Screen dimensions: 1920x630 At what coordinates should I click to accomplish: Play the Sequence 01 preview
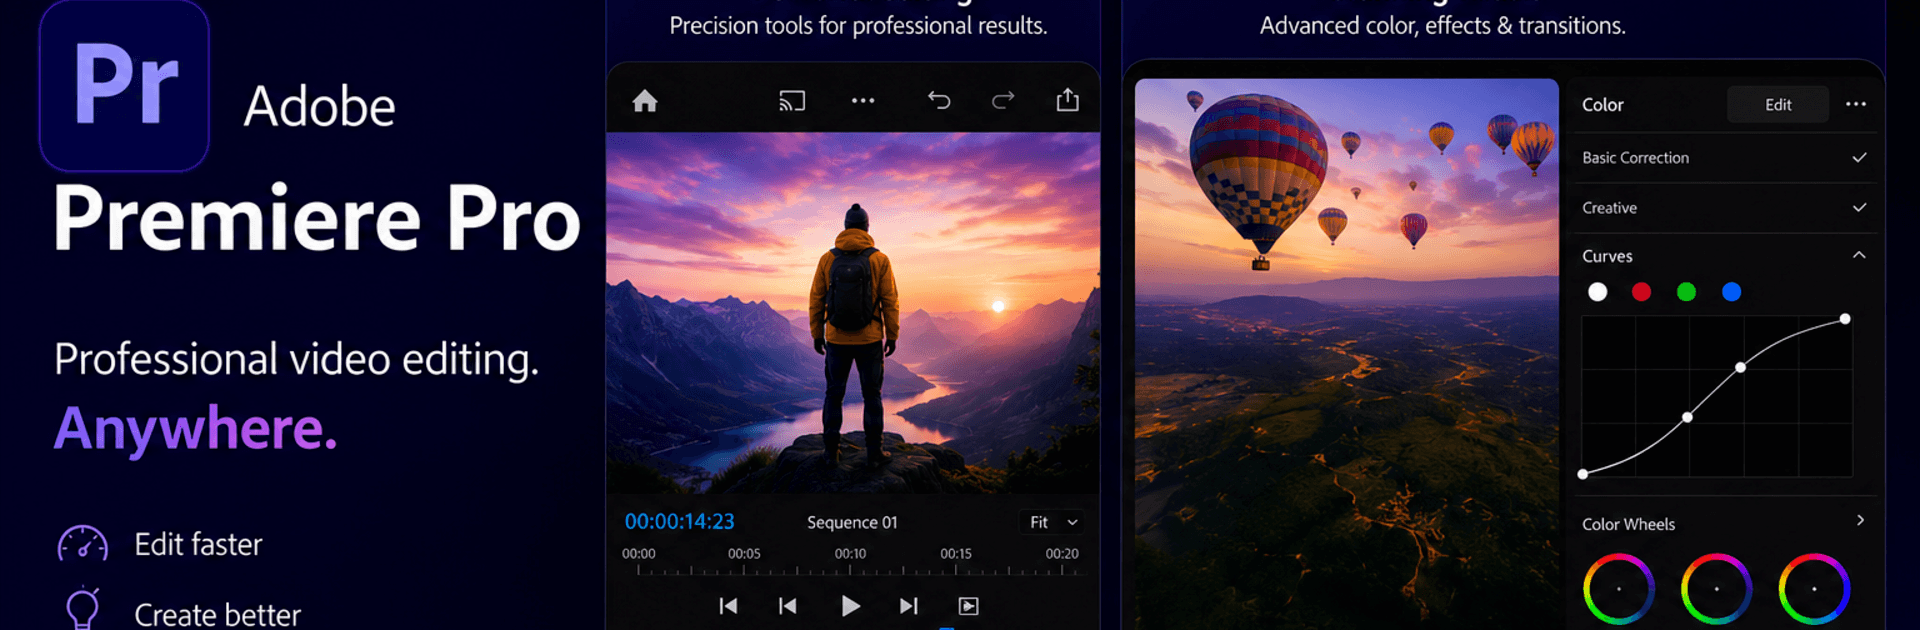click(850, 606)
